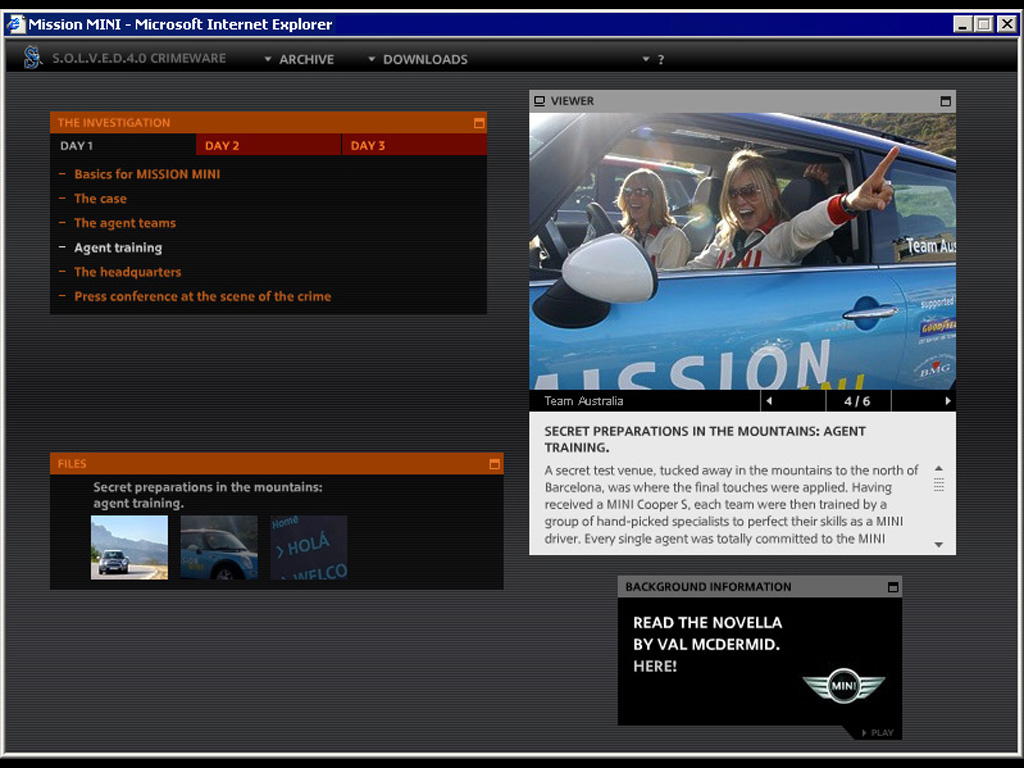
Task: Click the Internet Explorer title bar icon
Action: pyautogui.click(x=15, y=25)
